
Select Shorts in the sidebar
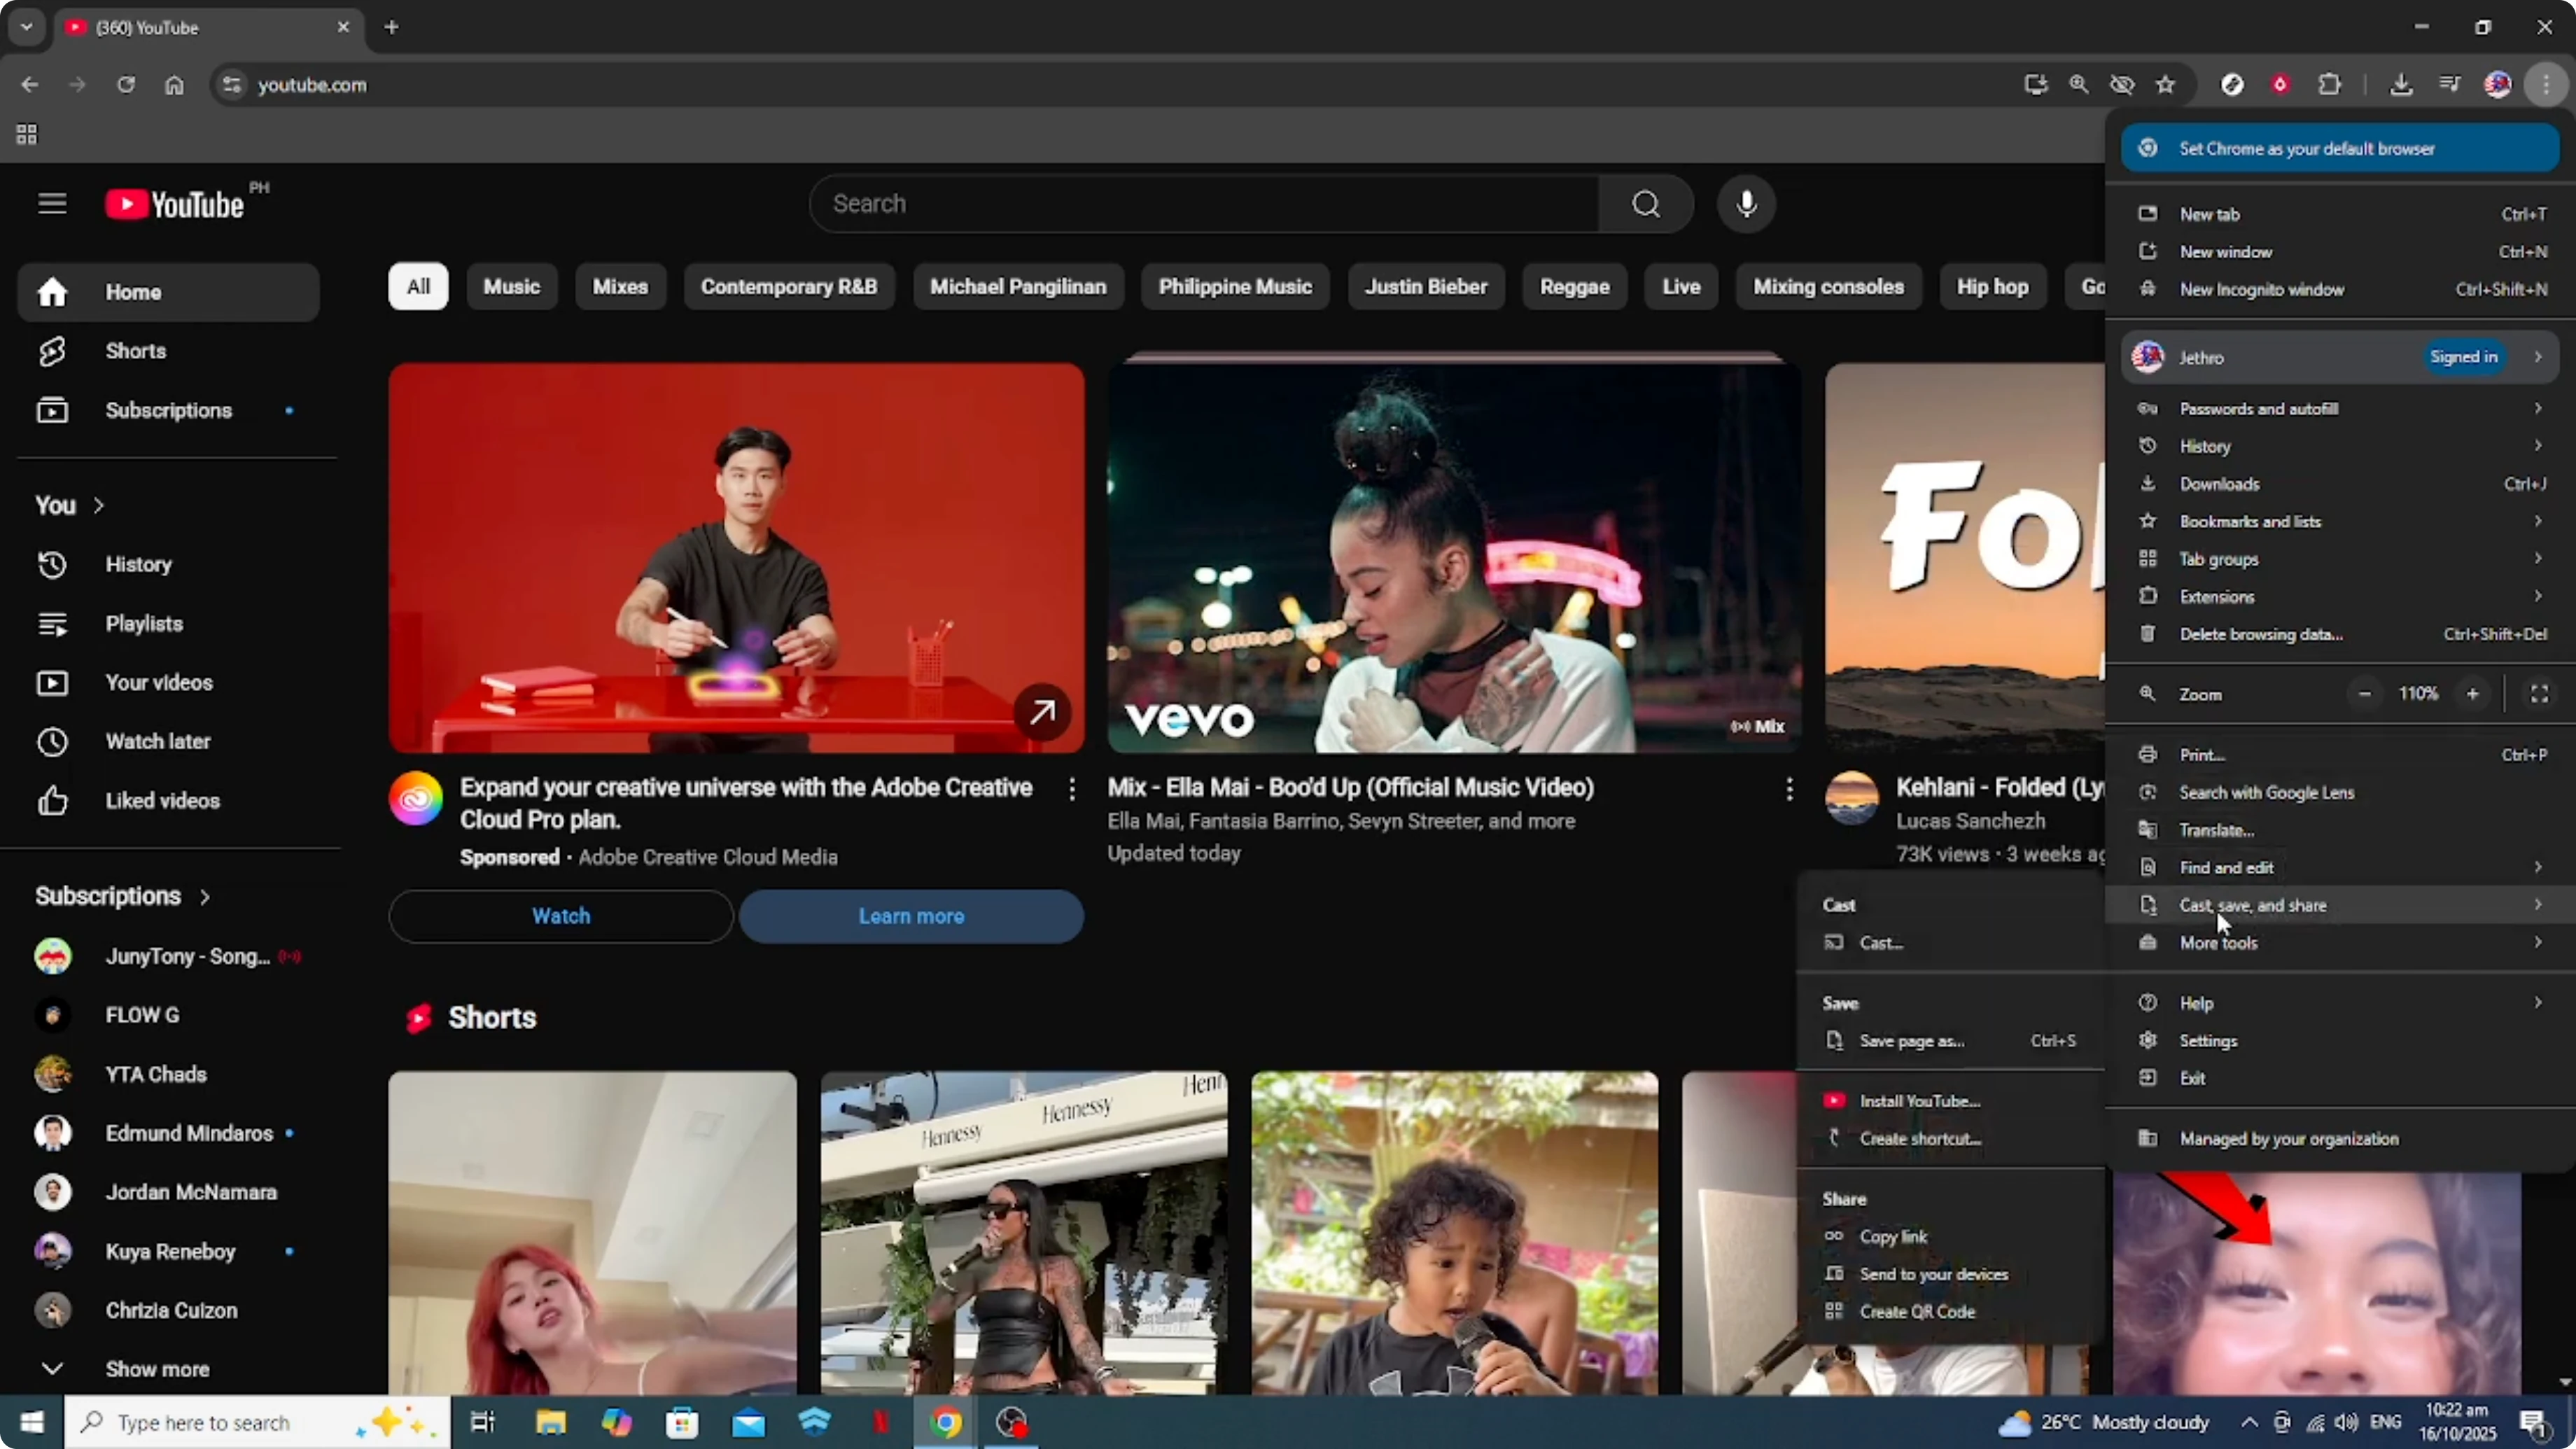[135, 350]
